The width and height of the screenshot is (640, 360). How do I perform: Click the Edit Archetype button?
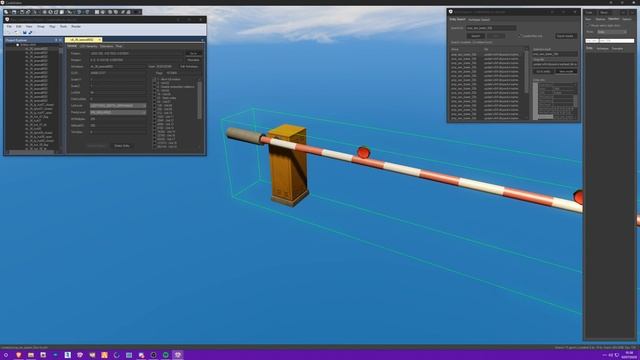tap(189, 67)
